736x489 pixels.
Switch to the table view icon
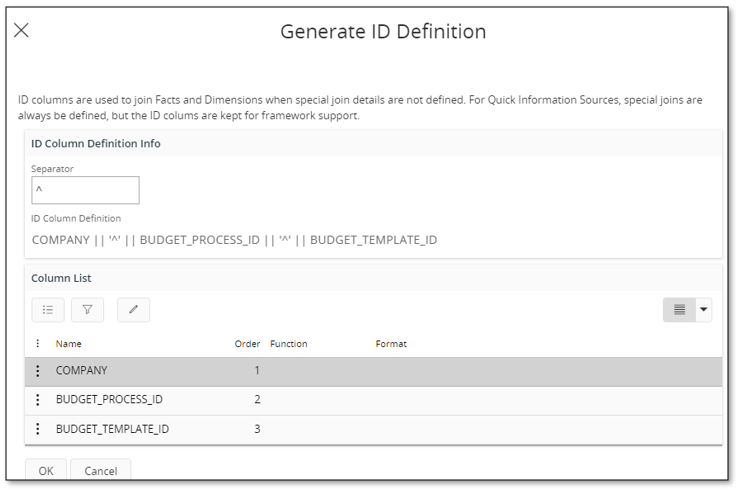679,310
